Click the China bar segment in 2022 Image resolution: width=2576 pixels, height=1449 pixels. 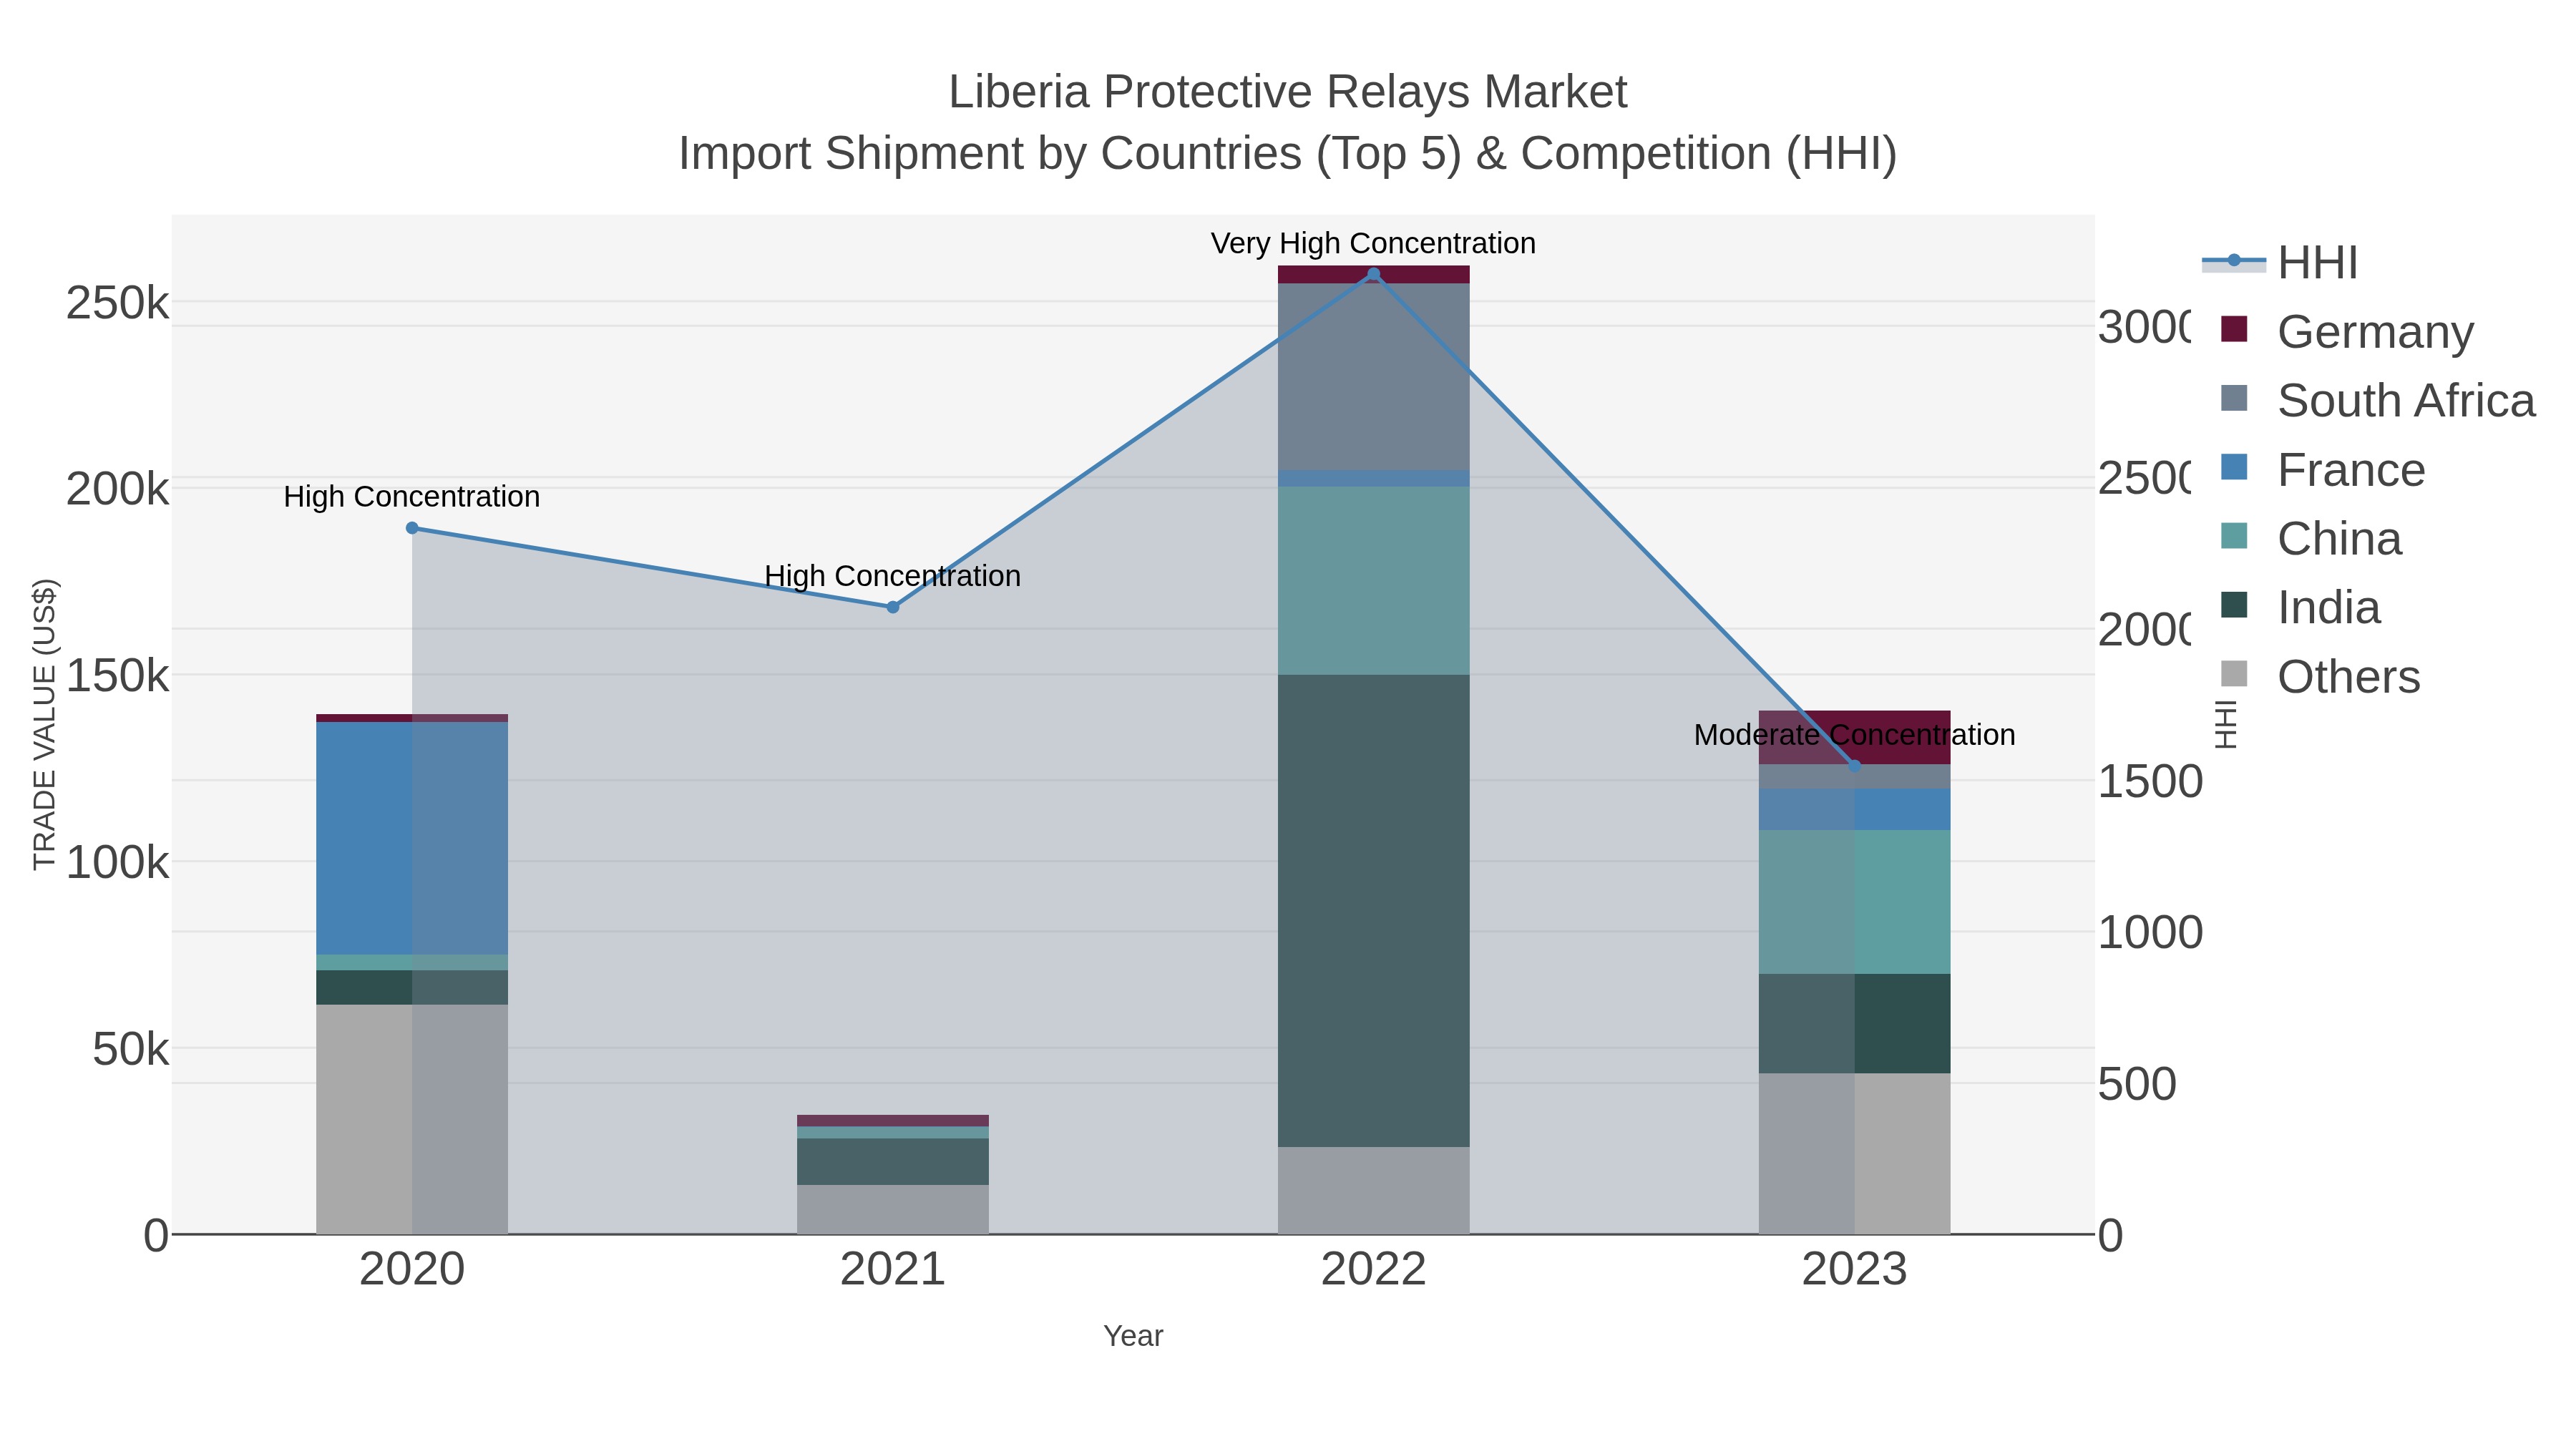[x=1373, y=581]
